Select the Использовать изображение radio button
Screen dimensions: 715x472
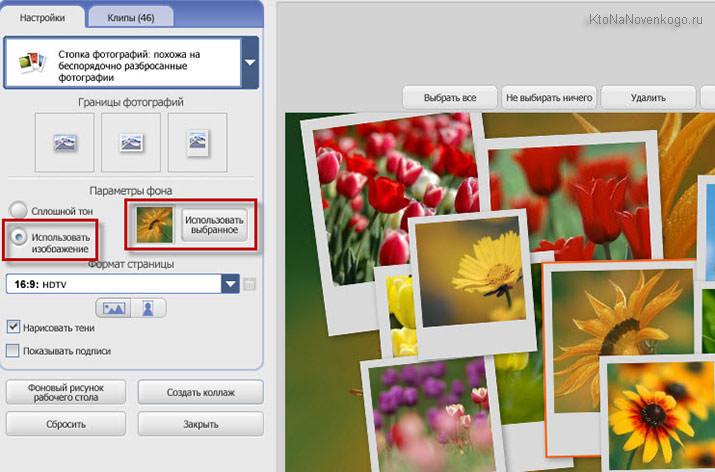19,237
